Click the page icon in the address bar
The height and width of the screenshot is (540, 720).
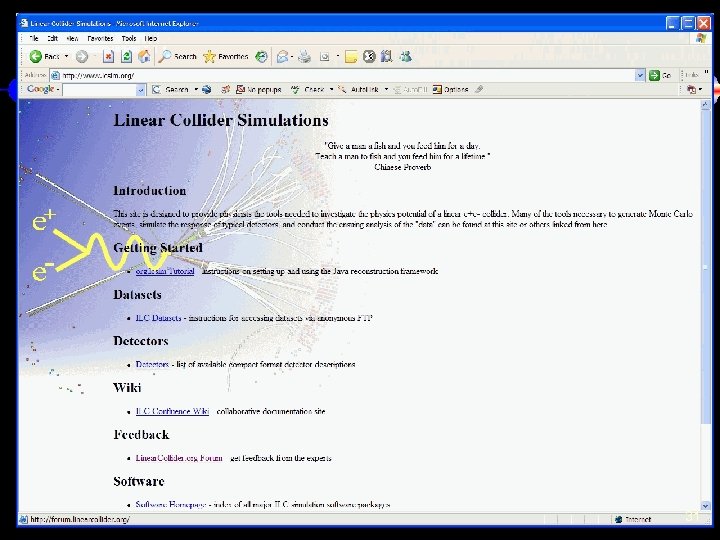coord(55,75)
